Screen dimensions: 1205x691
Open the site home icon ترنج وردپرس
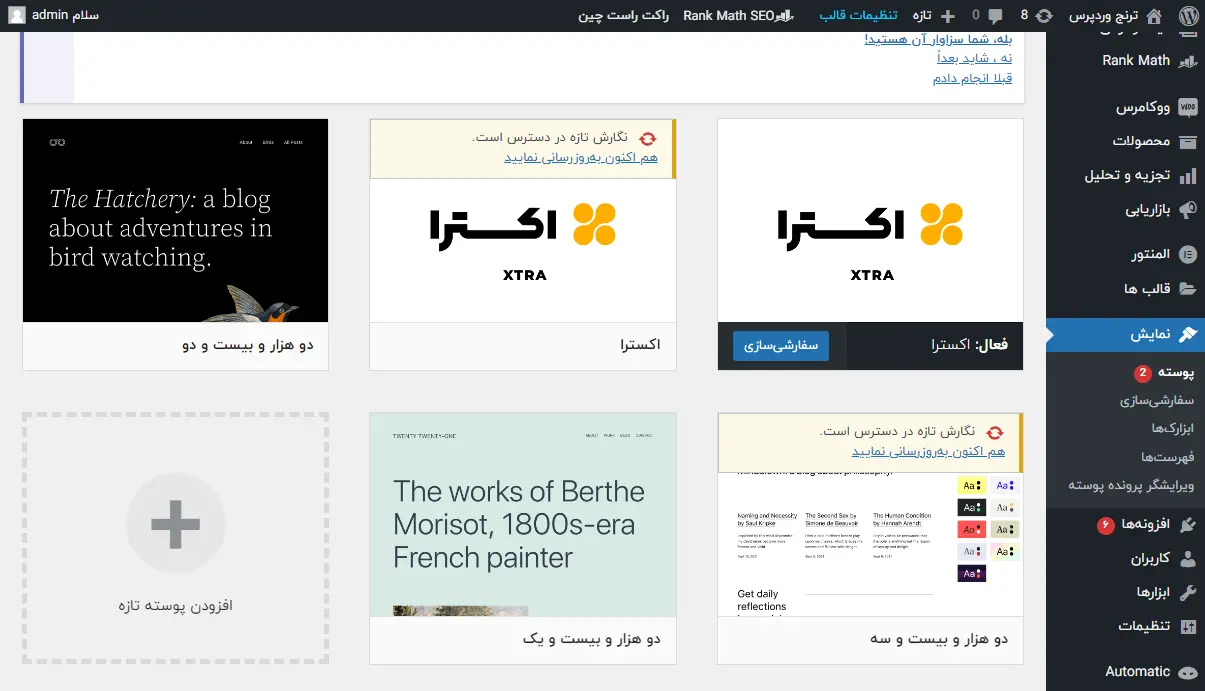[1154, 16]
